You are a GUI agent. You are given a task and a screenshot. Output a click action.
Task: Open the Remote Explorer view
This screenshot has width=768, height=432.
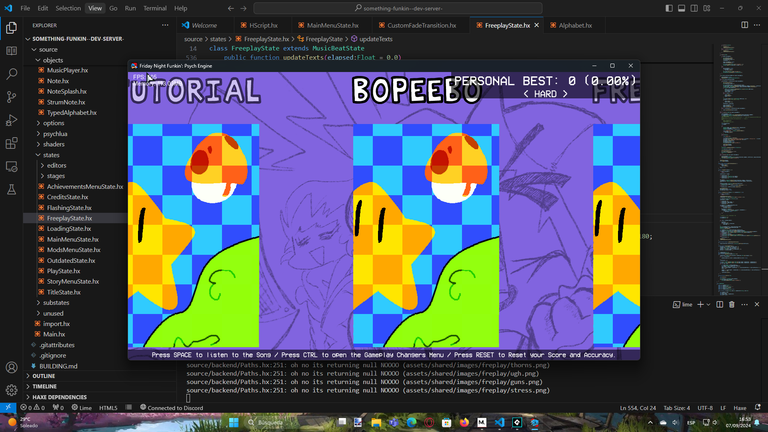[x=11, y=167]
